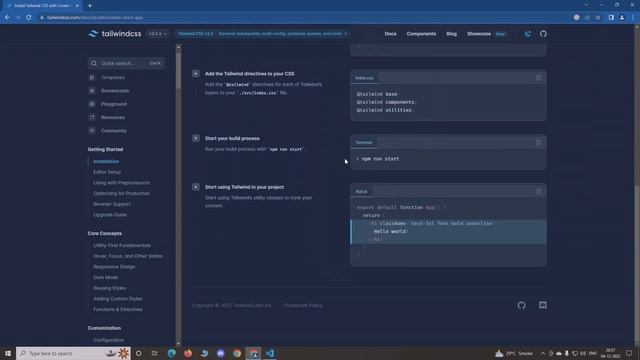The image size is (640, 360).
Task: Select the App.js code tab
Action: pos(361,191)
